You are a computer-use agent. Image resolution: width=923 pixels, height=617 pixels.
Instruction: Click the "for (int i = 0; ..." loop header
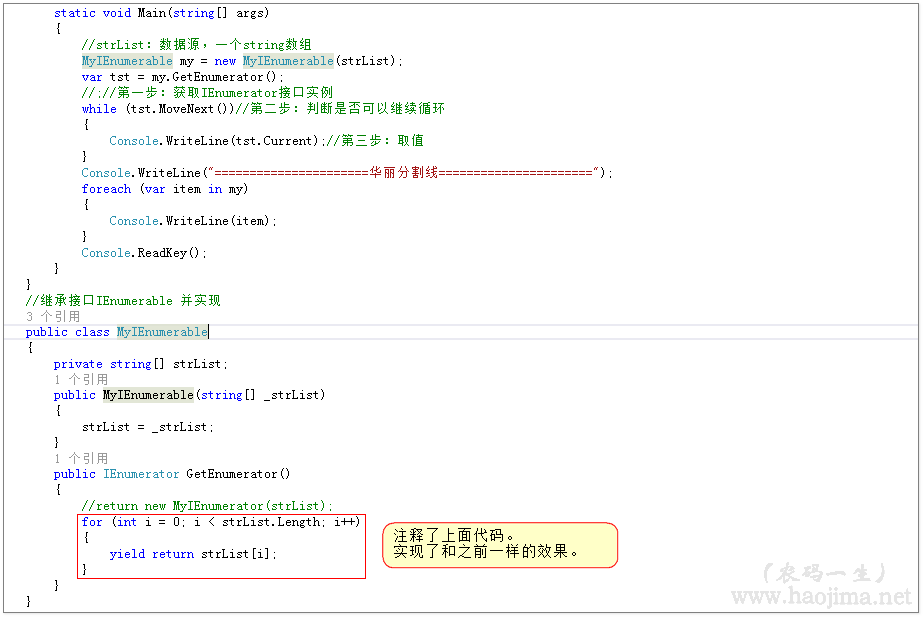220,522
